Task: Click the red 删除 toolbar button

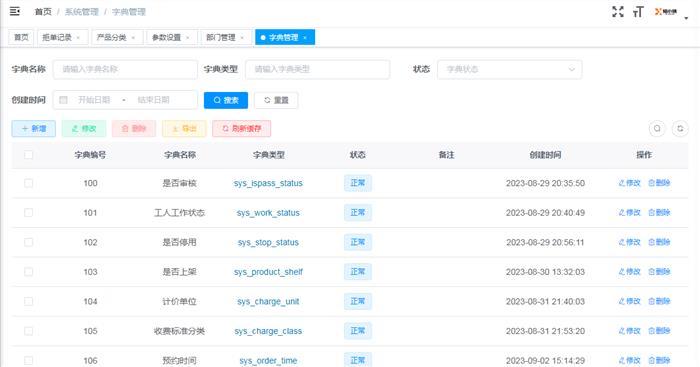Action: [x=134, y=129]
